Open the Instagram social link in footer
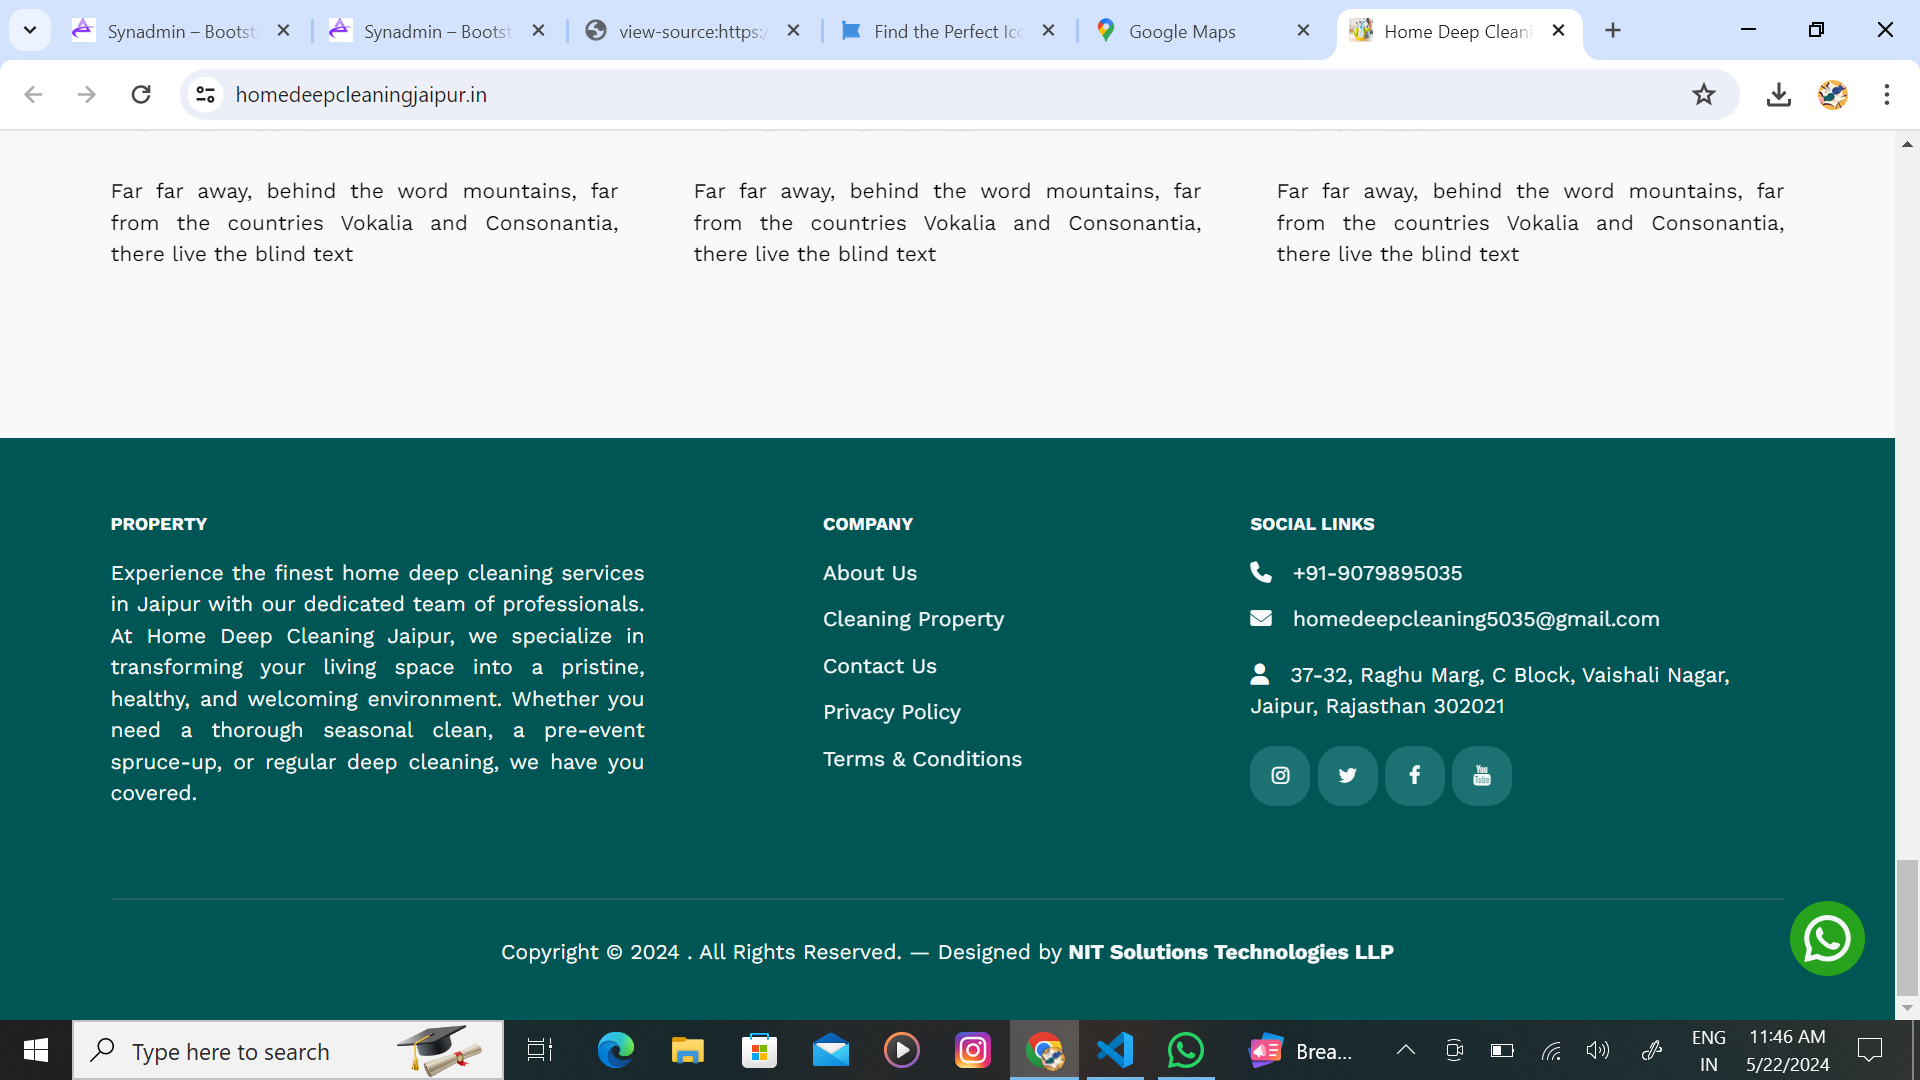 click(1279, 775)
